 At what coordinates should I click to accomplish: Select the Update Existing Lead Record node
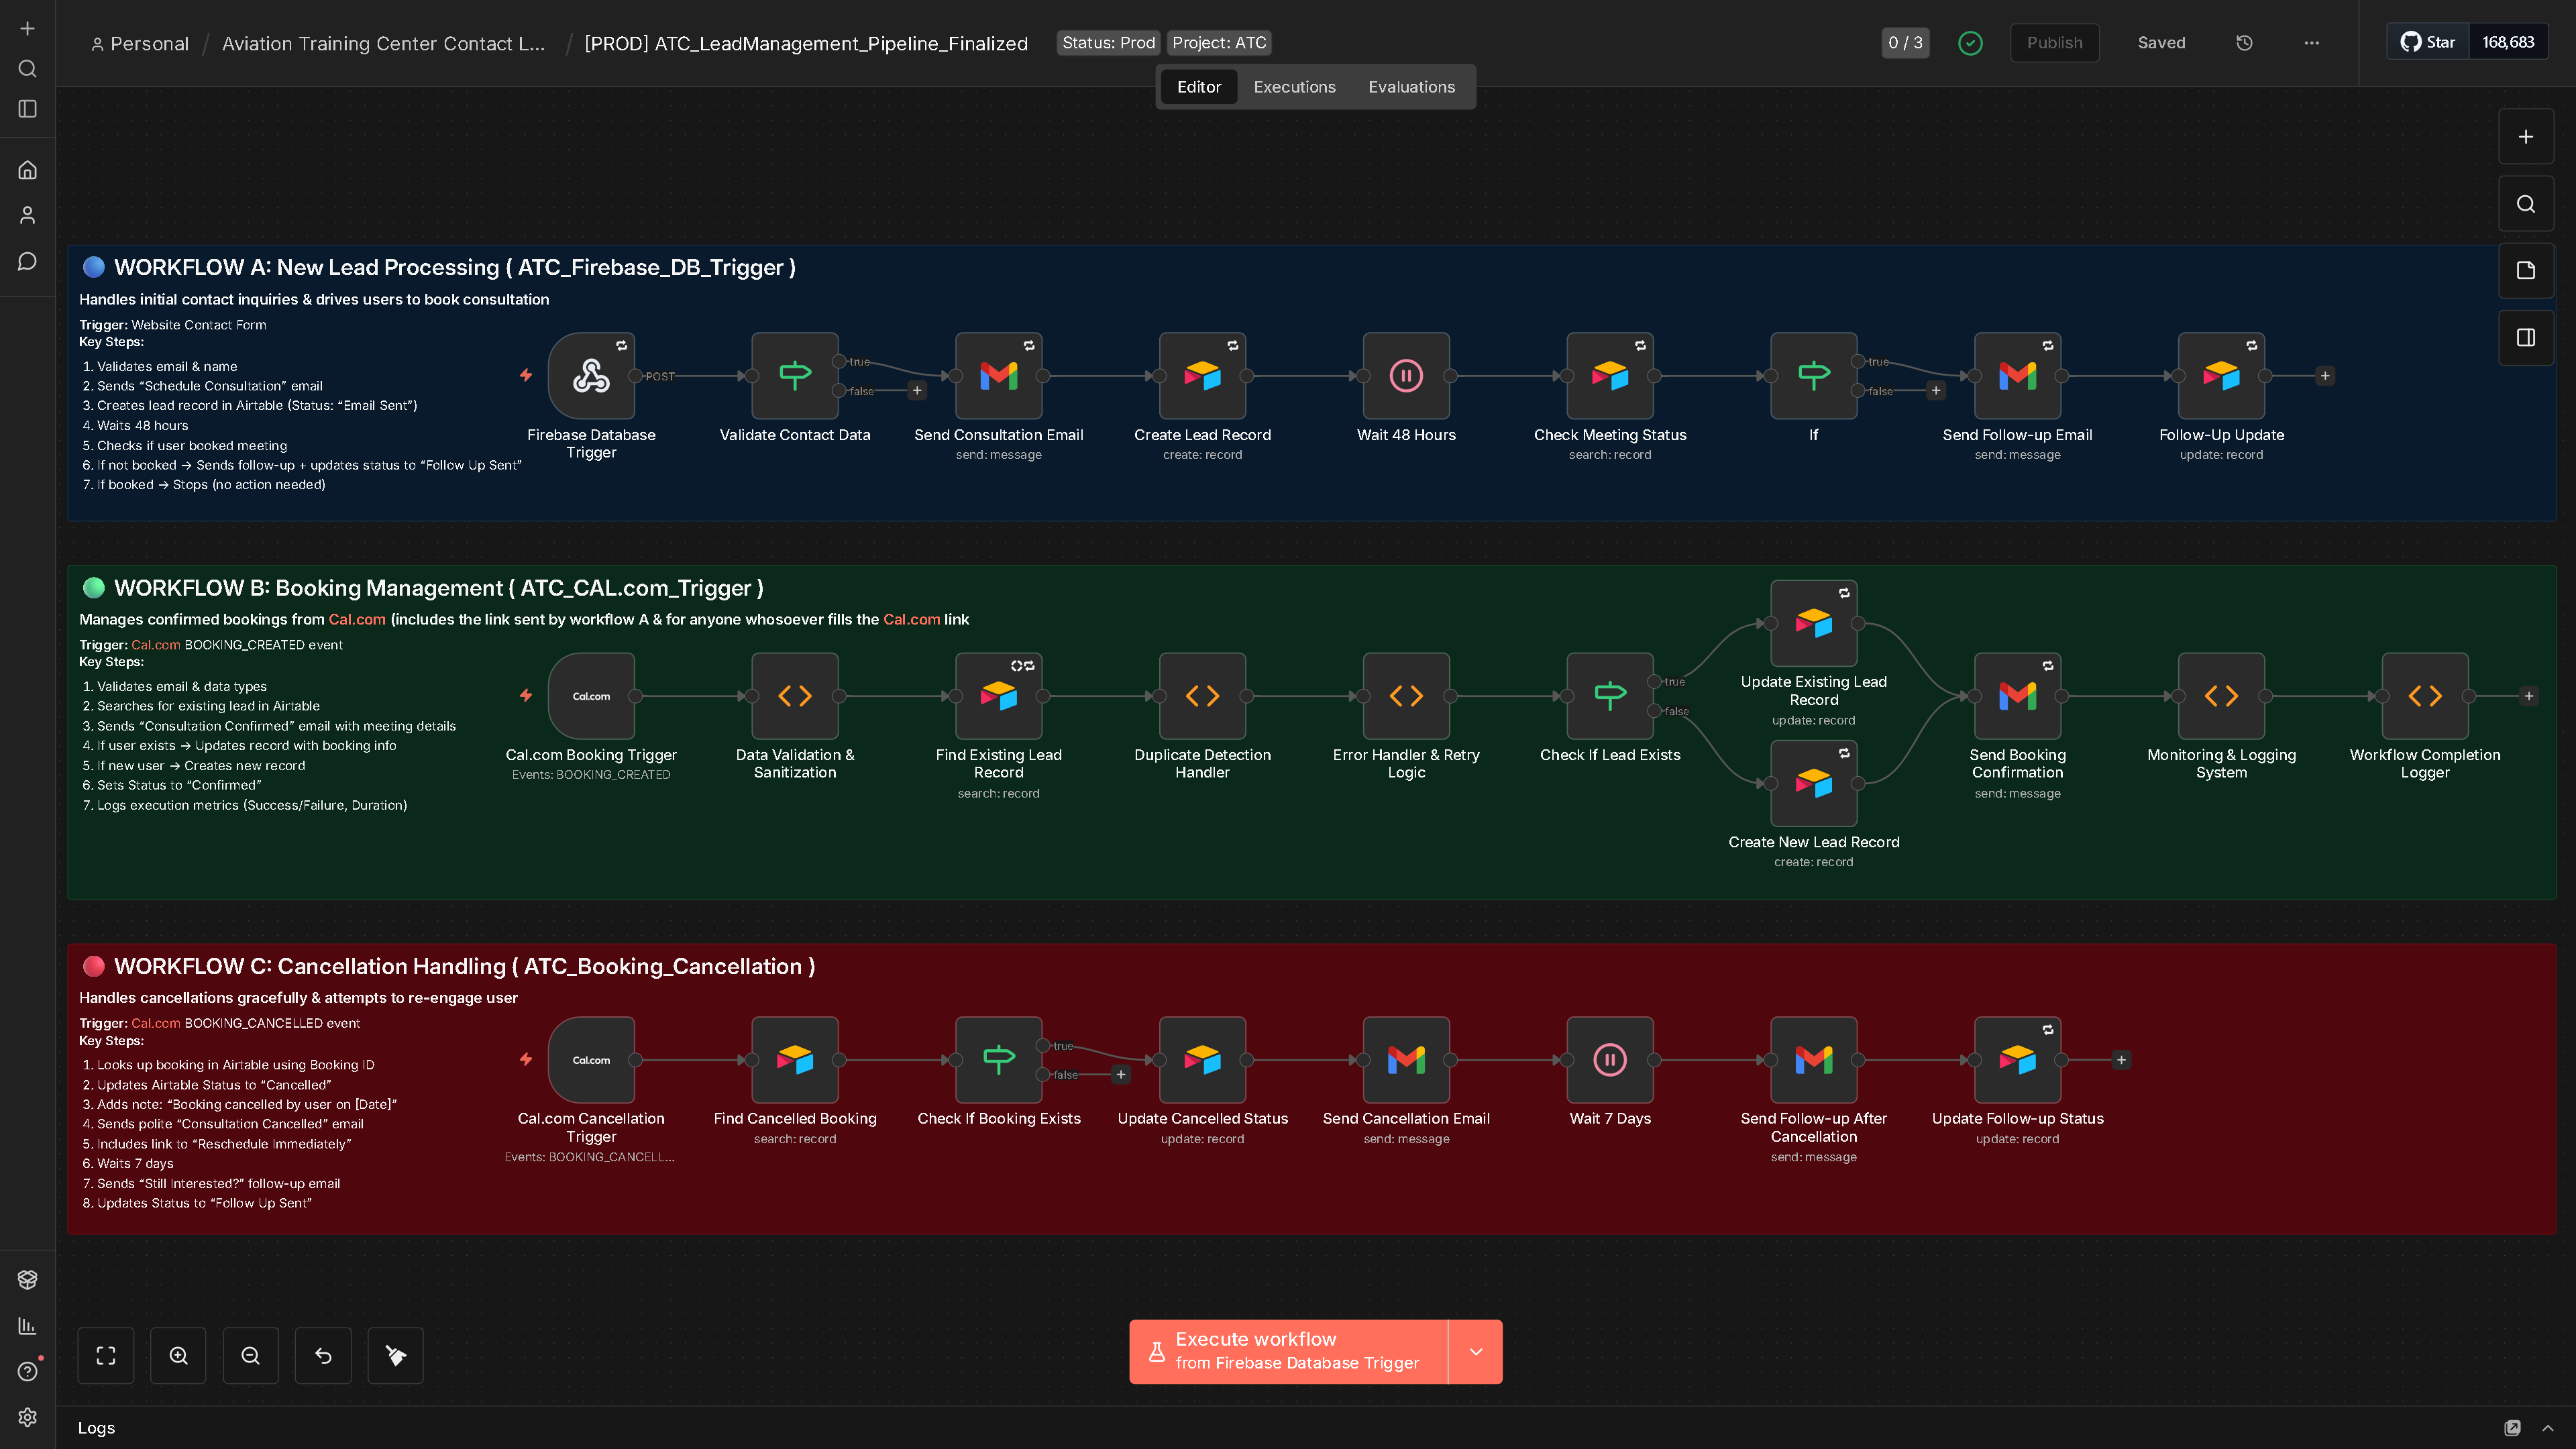(x=1813, y=623)
